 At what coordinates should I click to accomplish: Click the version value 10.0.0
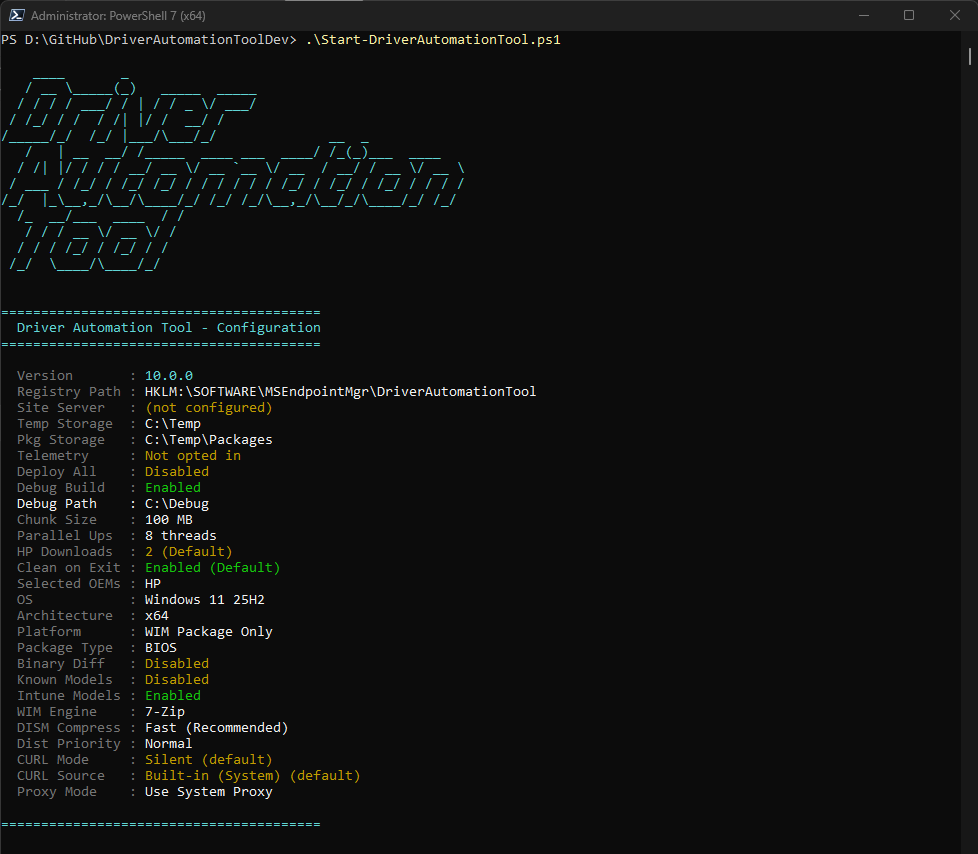169,376
